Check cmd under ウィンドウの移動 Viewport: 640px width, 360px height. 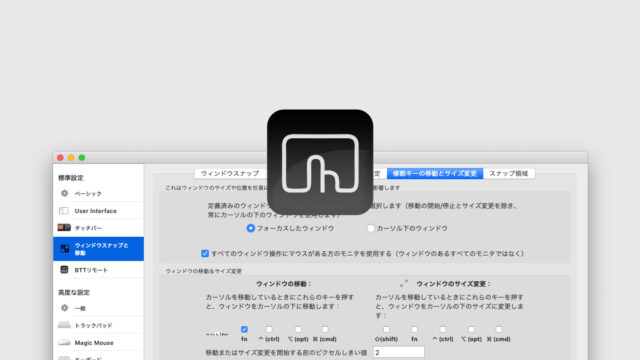click(325, 329)
